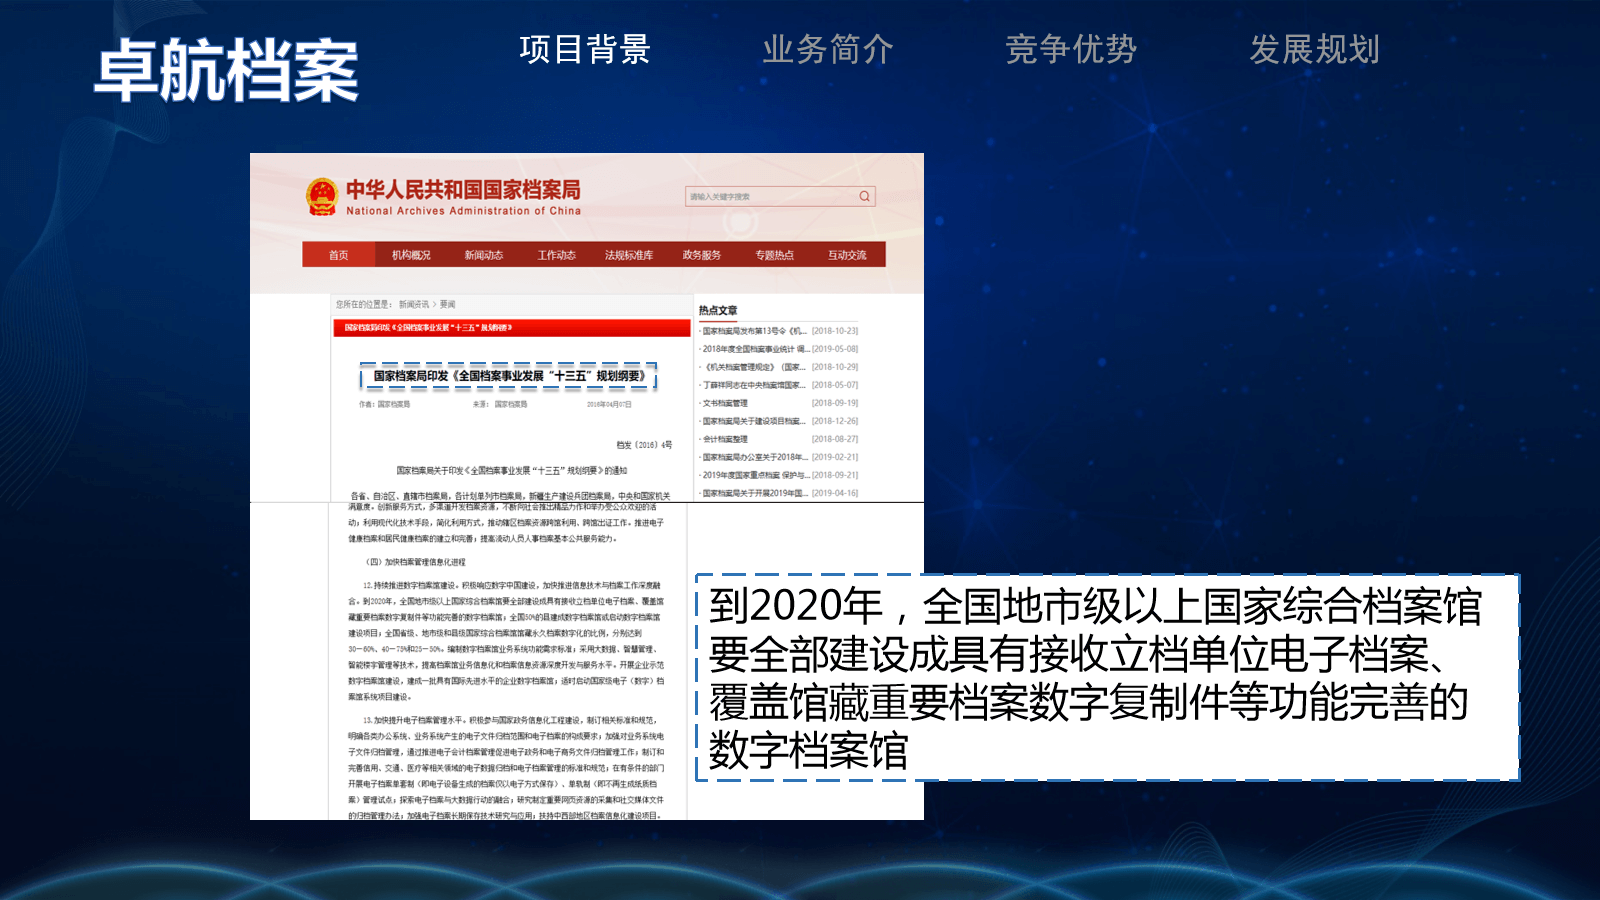Click the keyword search input field
The height and width of the screenshot is (900, 1600).
click(x=780, y=196)
